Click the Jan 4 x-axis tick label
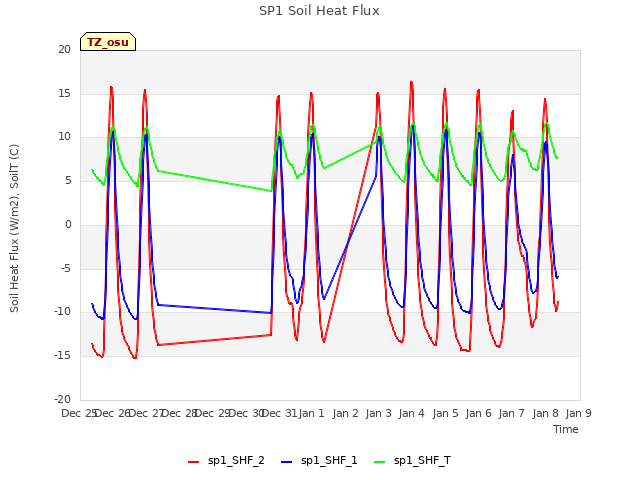The width and height of the screenshot is (640, 480). point(411,413)
